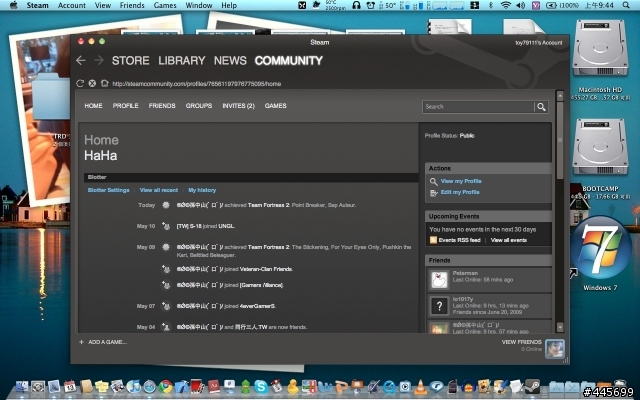640x400 pixels.
Task: Click magnifier icon beside View my Profile
Action: (433, 182)
